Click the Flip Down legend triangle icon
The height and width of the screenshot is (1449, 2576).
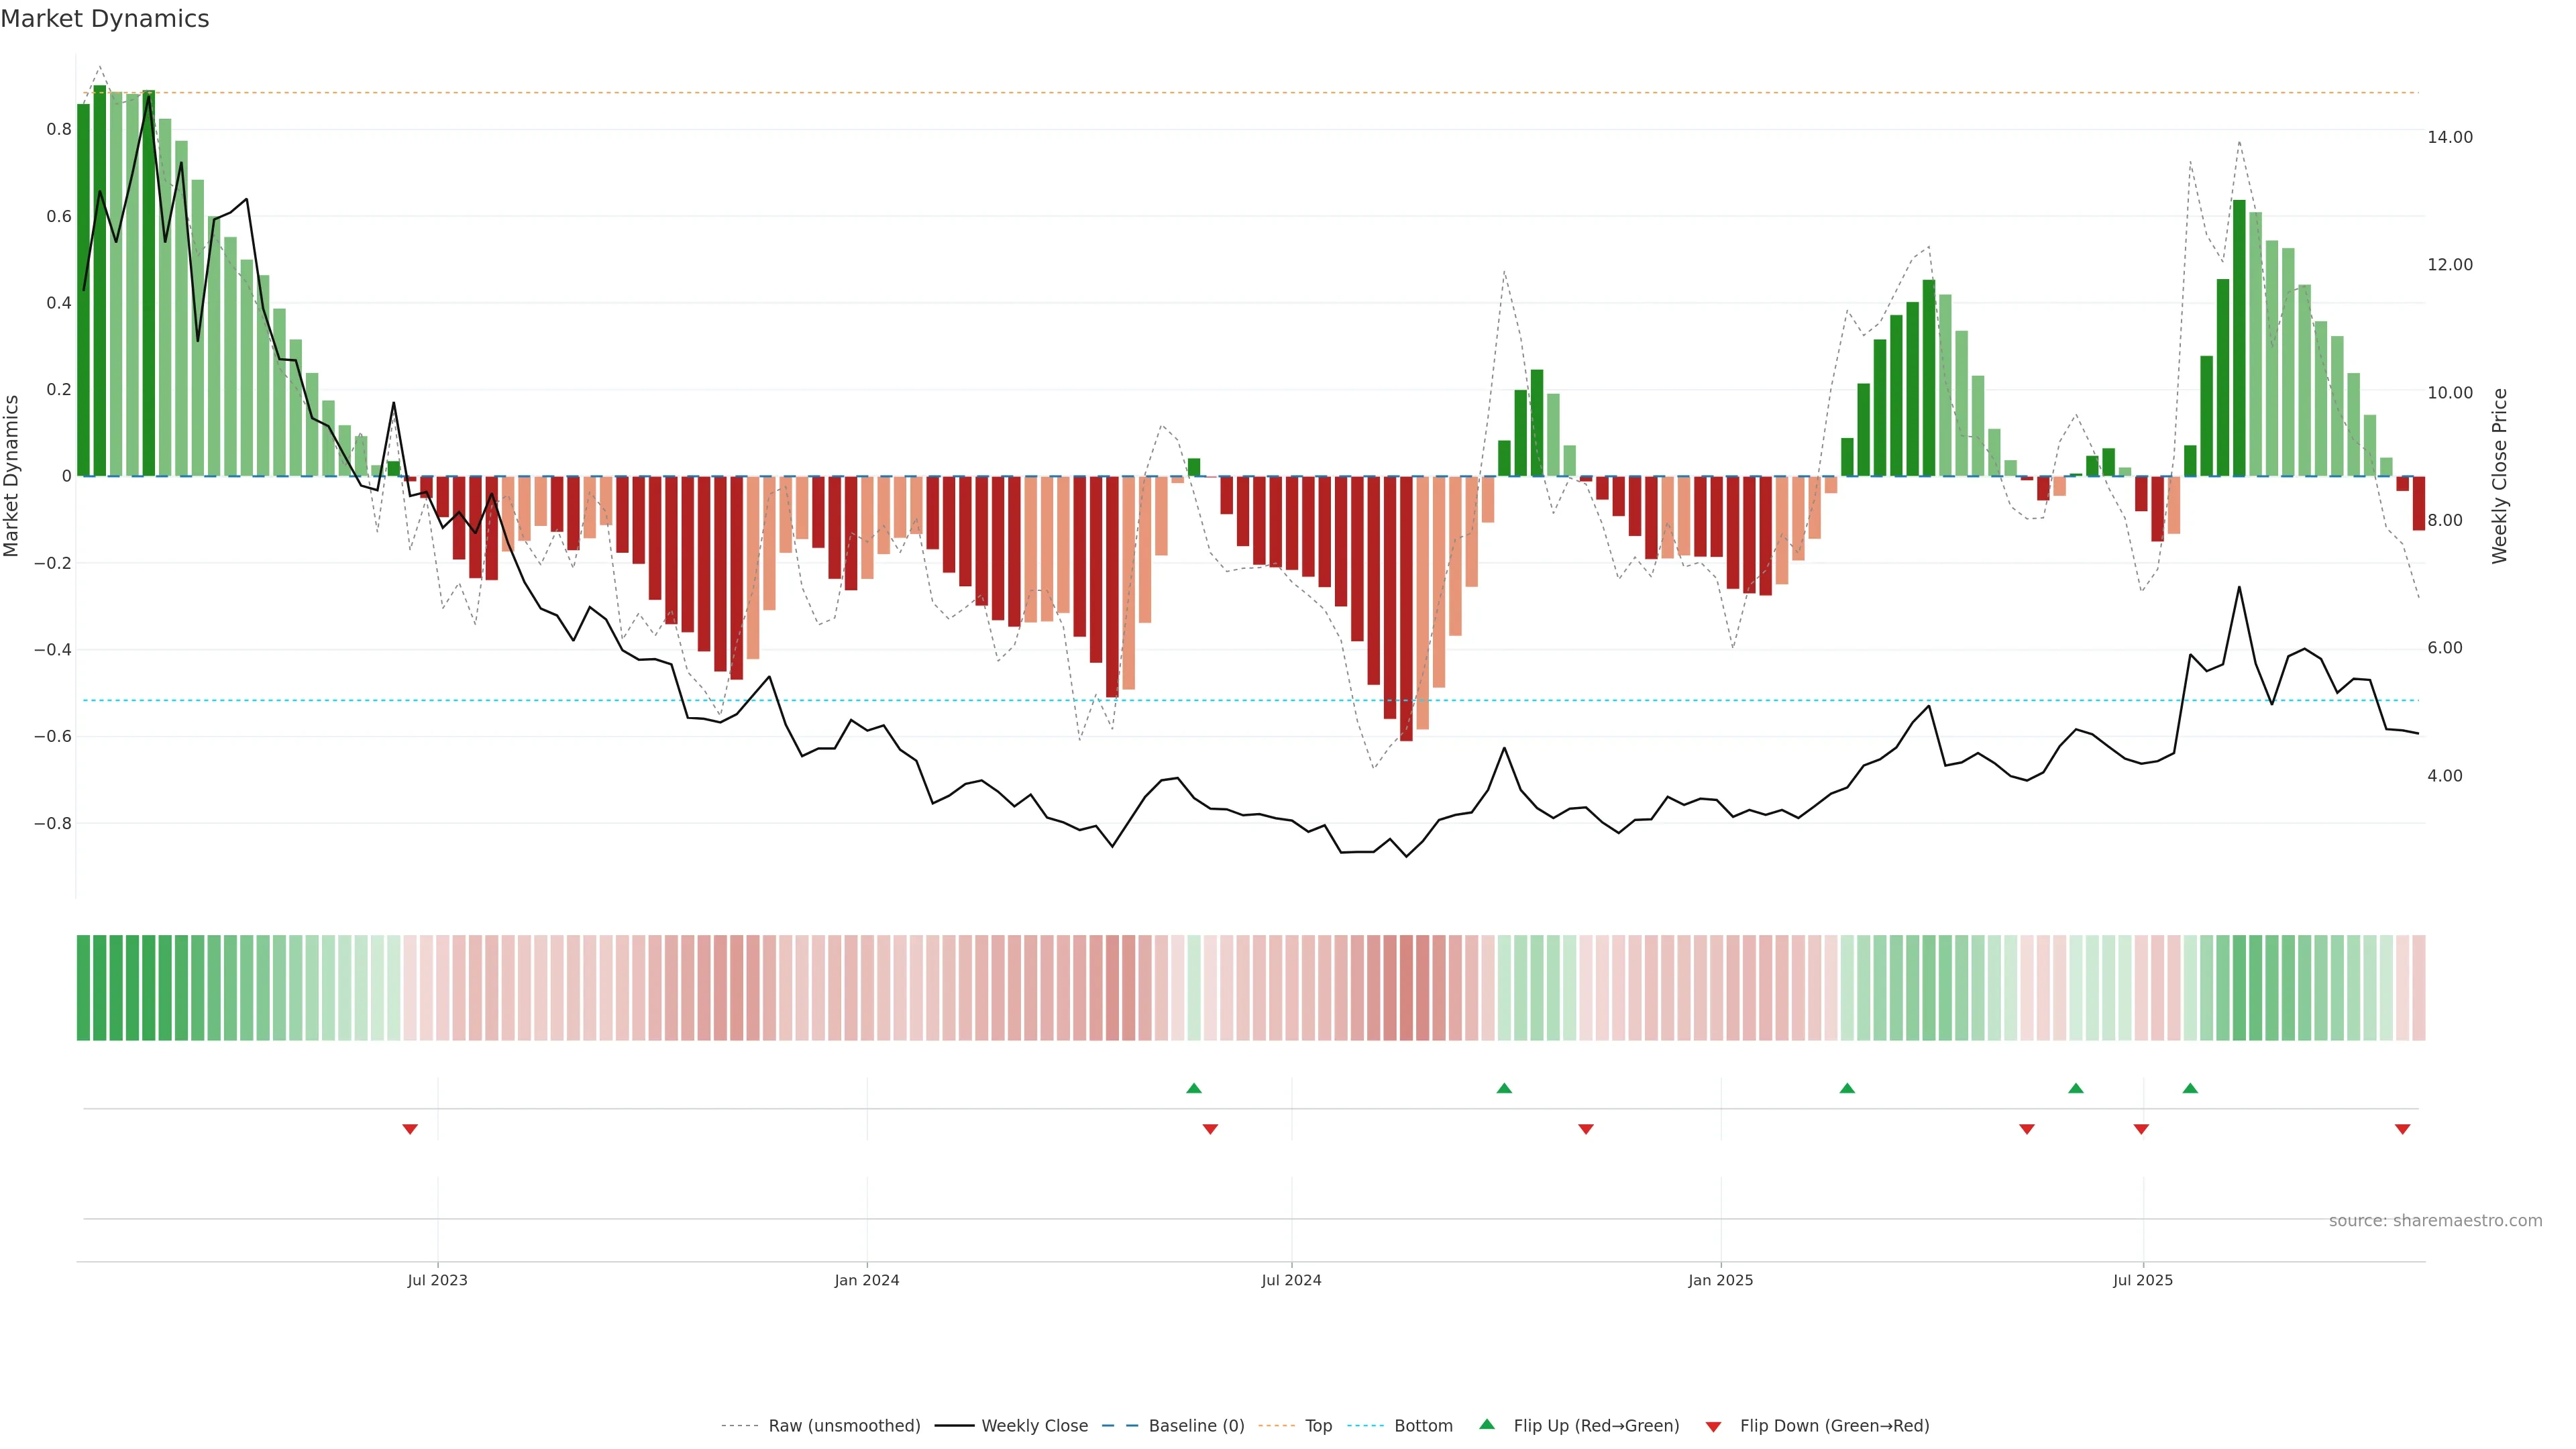(x=1713, y=1426)
